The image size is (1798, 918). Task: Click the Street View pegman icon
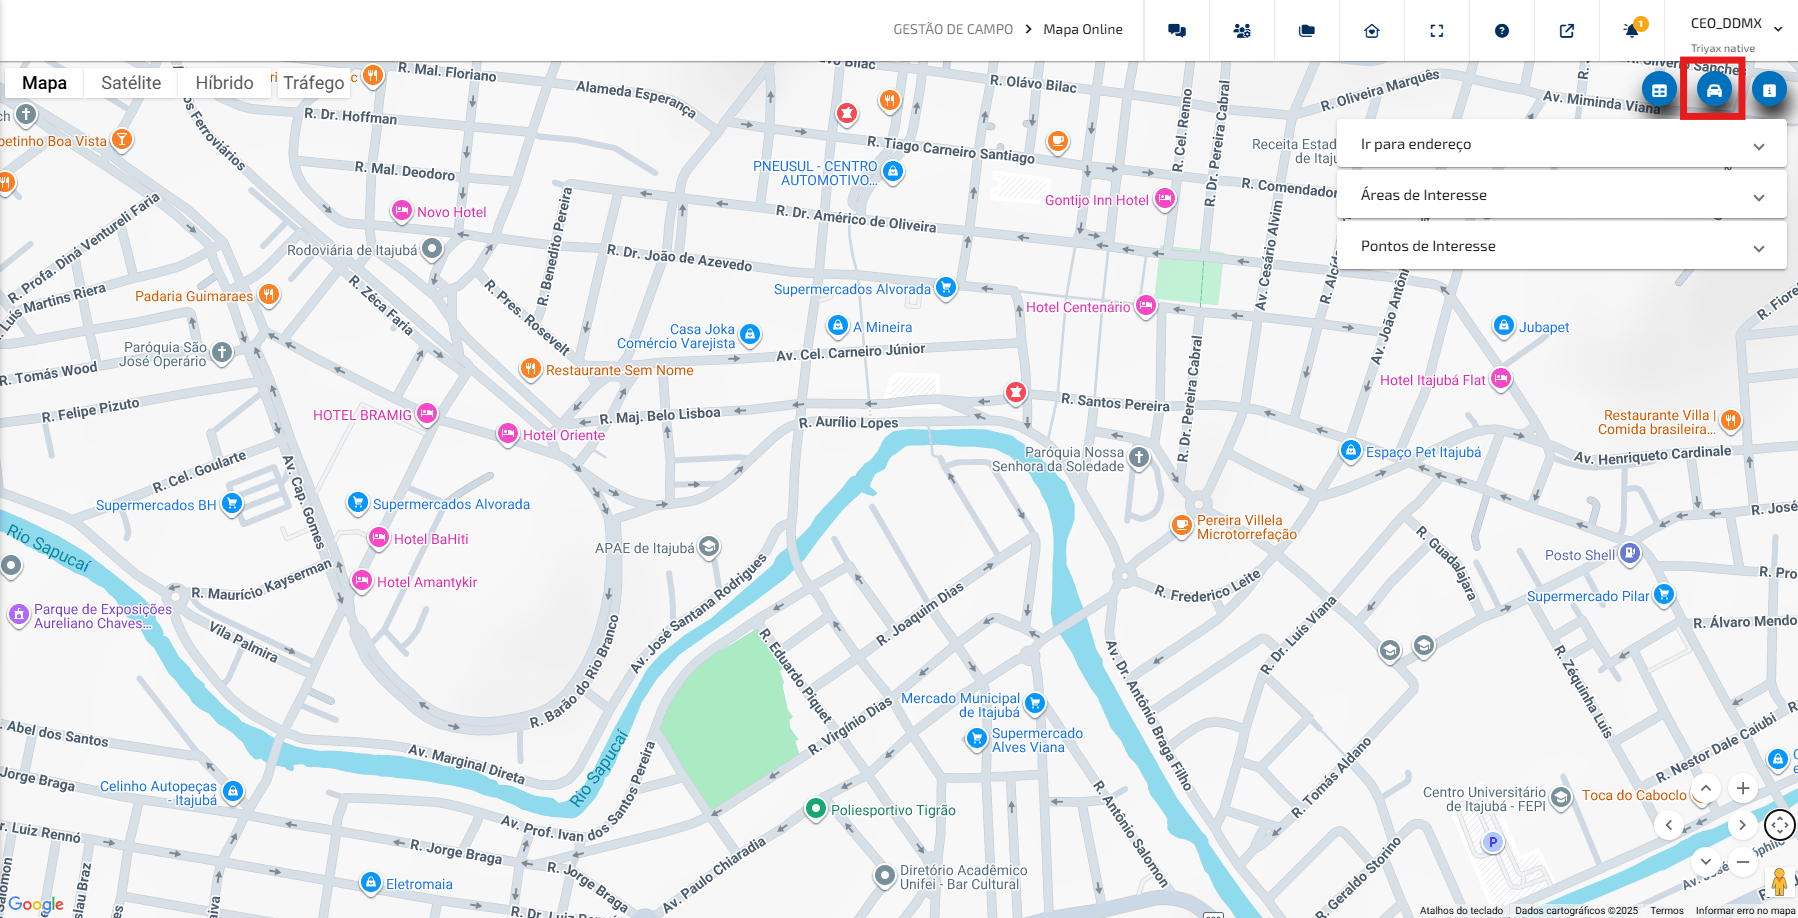pos(1780,882)
